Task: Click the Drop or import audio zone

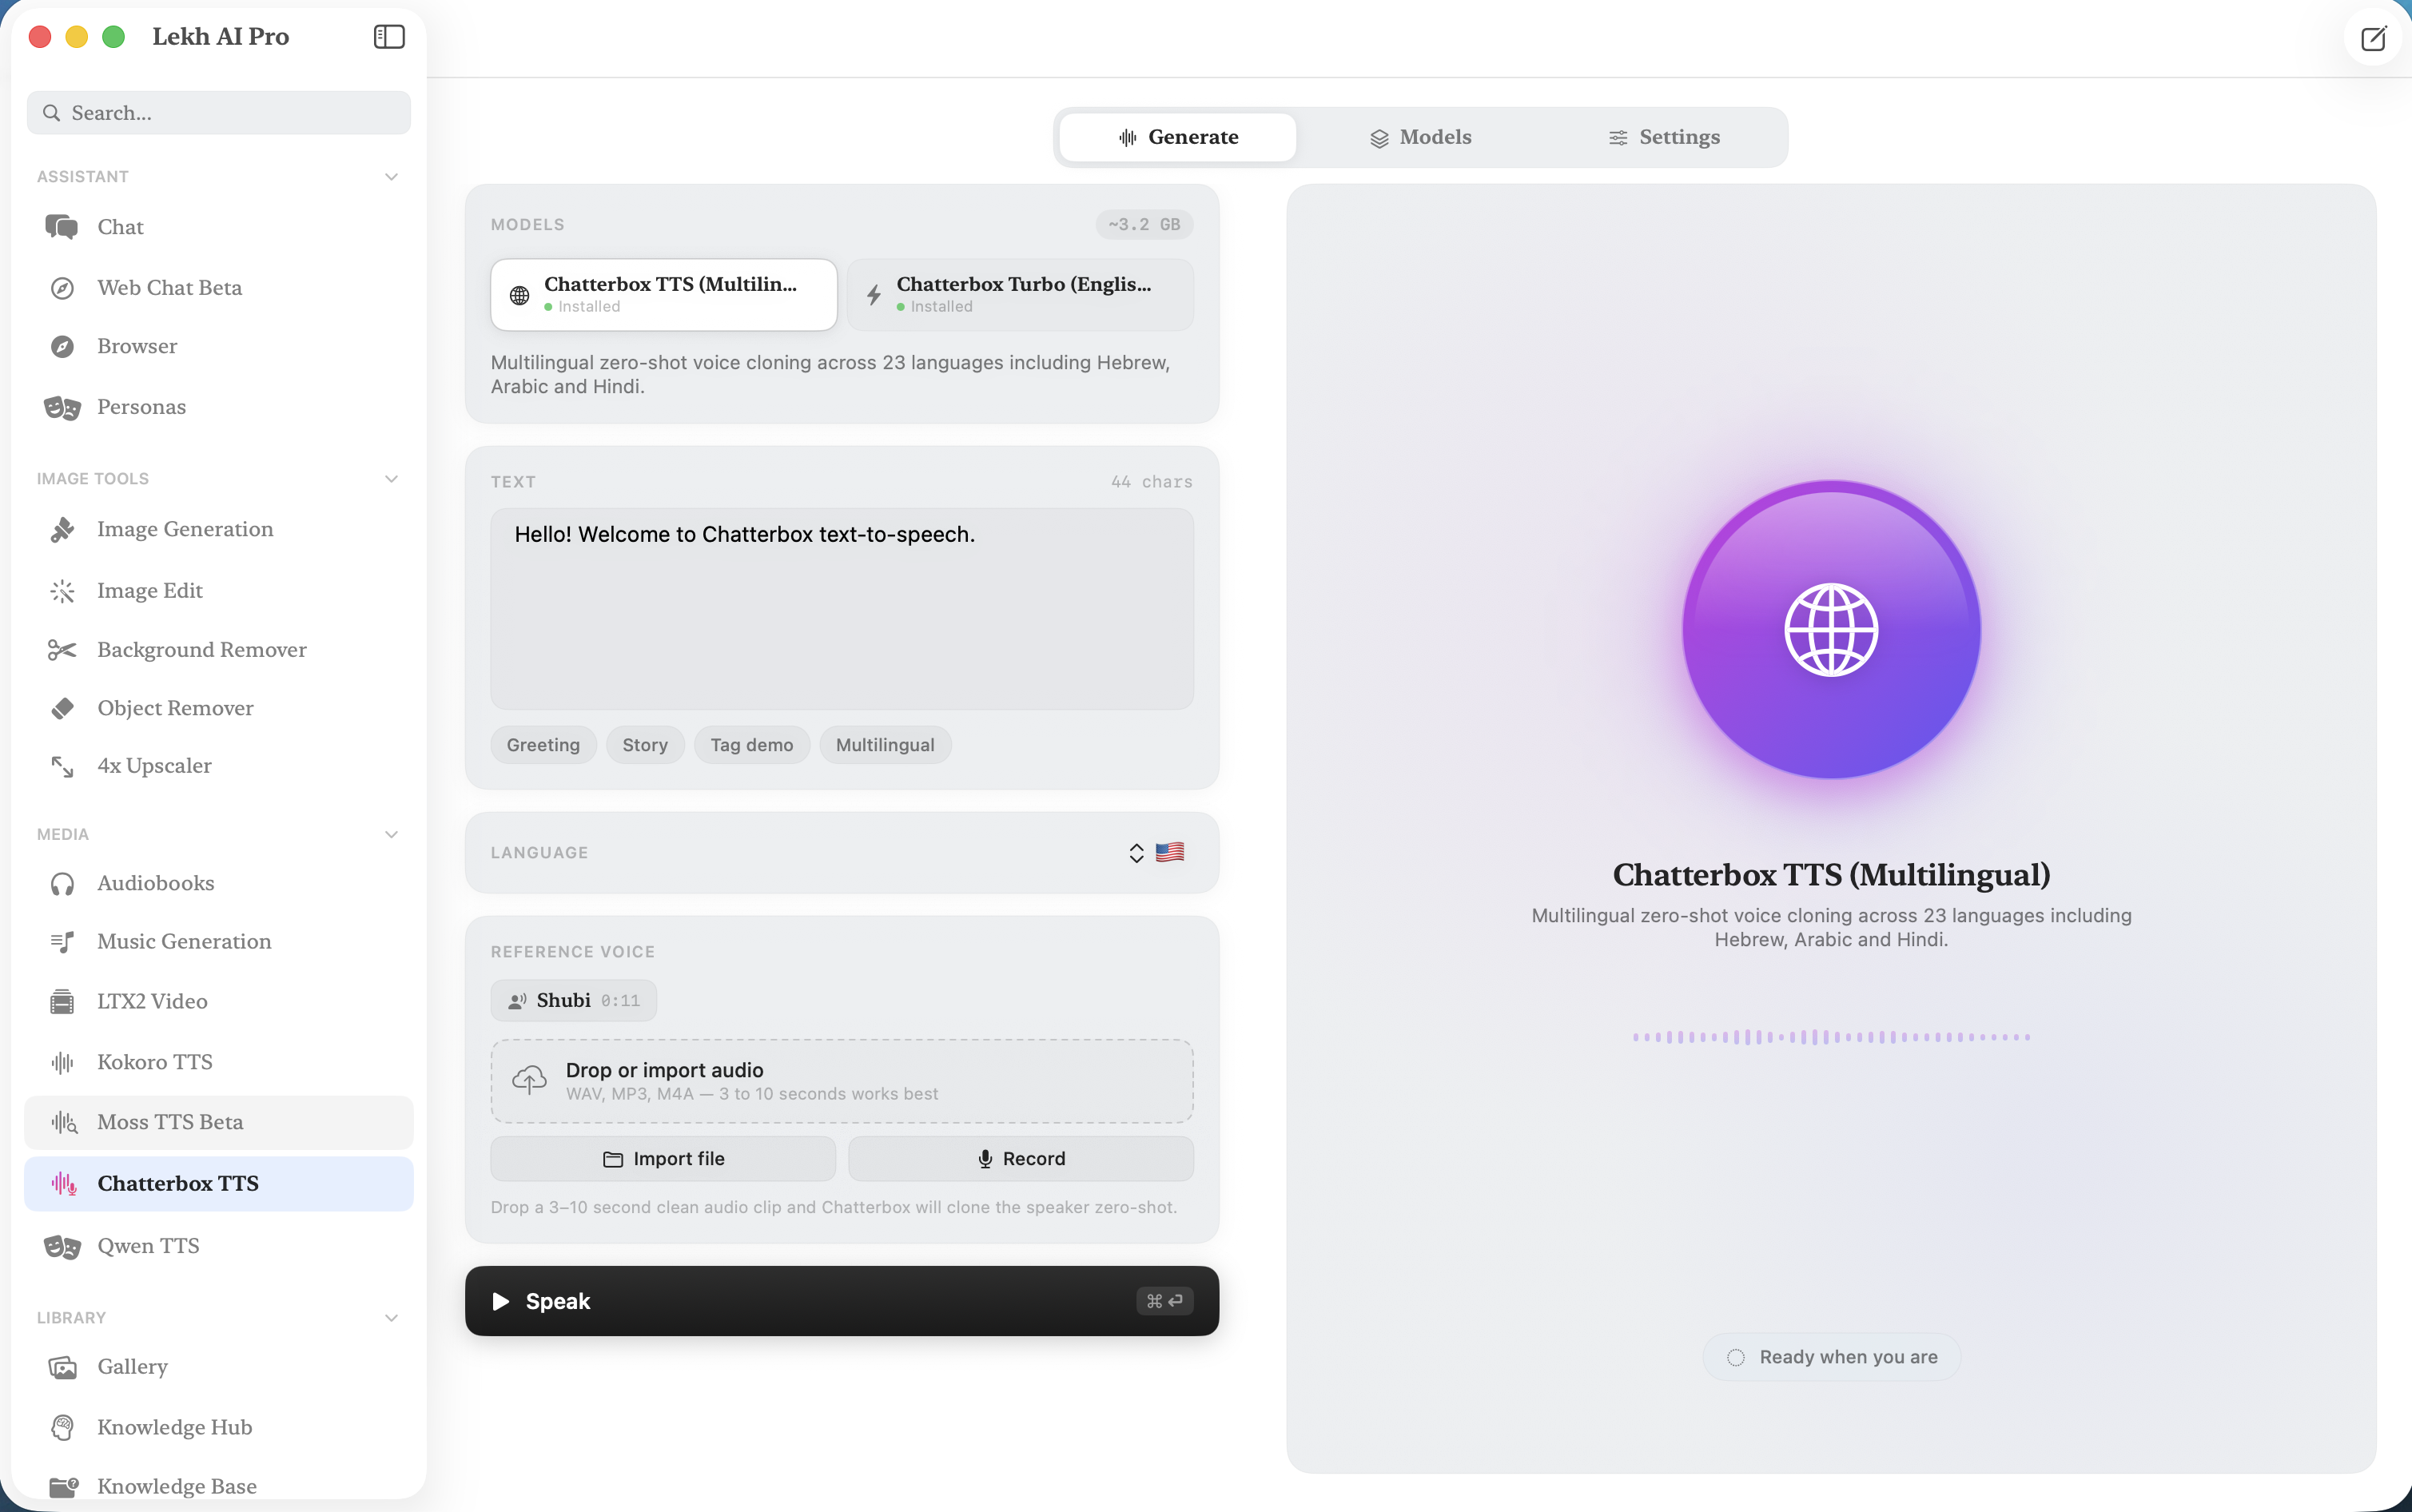Action: coord(842,1081)
